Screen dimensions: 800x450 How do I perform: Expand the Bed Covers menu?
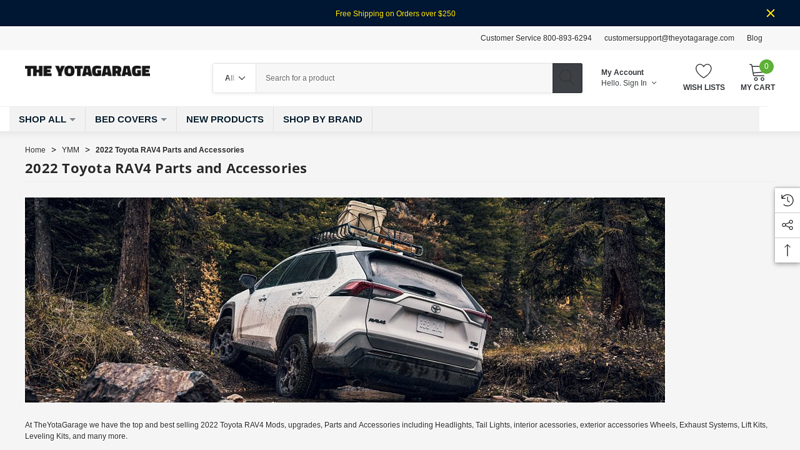pyautogui.click(x=131, y=119)
